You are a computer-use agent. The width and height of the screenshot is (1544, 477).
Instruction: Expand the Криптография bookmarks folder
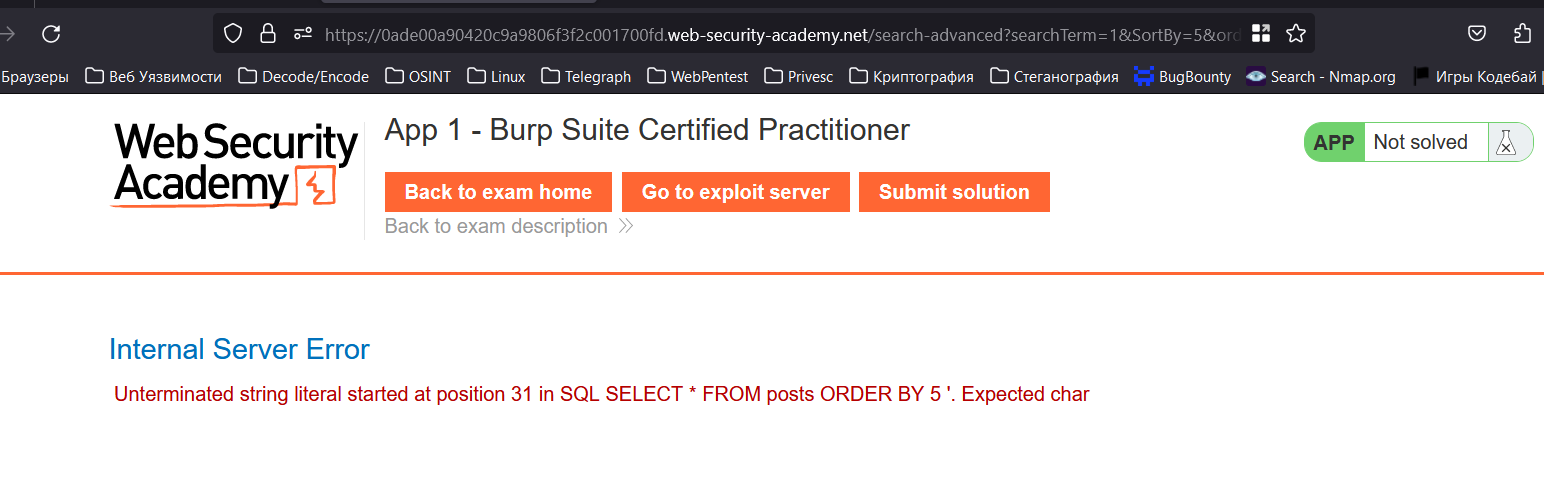911,76
